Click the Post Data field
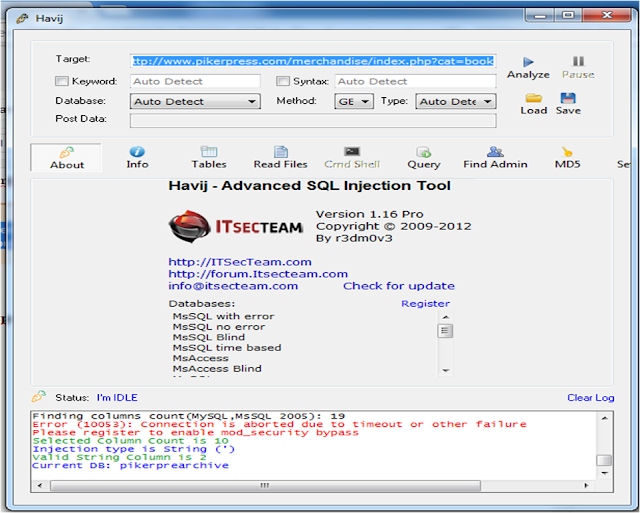The height and width of the screenshot is (513, 640). click(313, 121)
